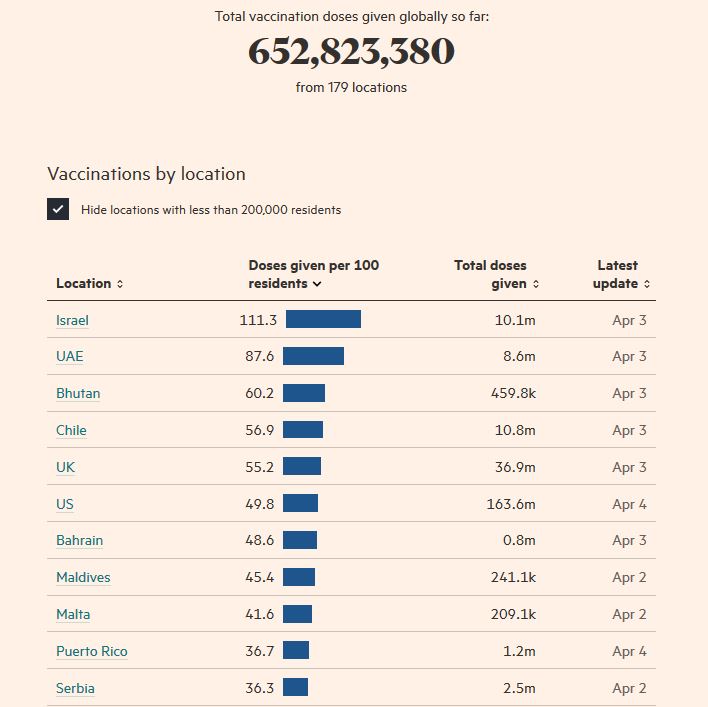Select the Malta location link

(73, 614)
